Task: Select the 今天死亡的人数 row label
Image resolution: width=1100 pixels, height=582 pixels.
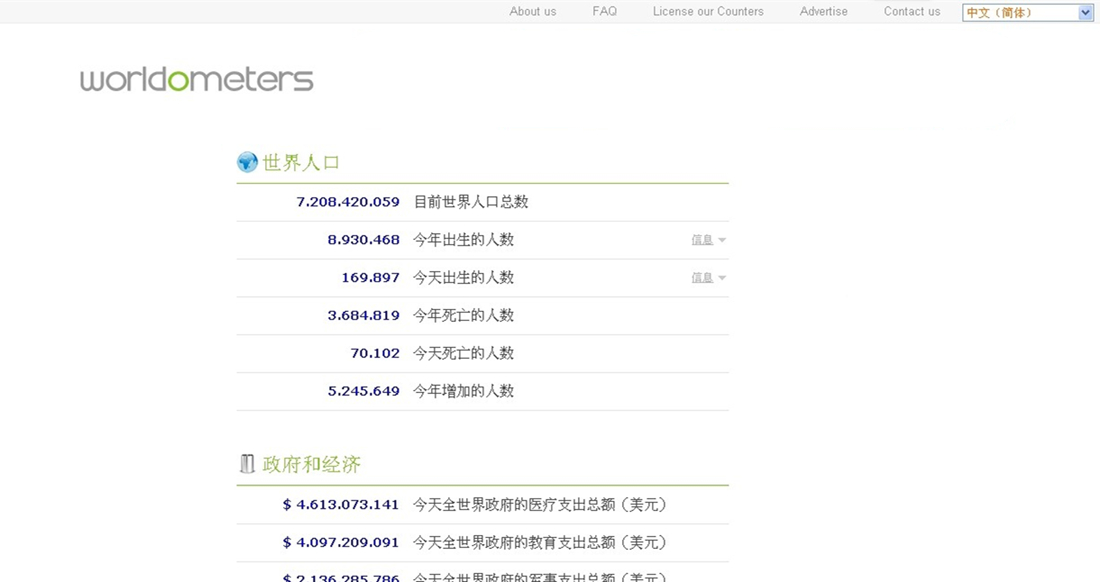Action: click(464, 354)
